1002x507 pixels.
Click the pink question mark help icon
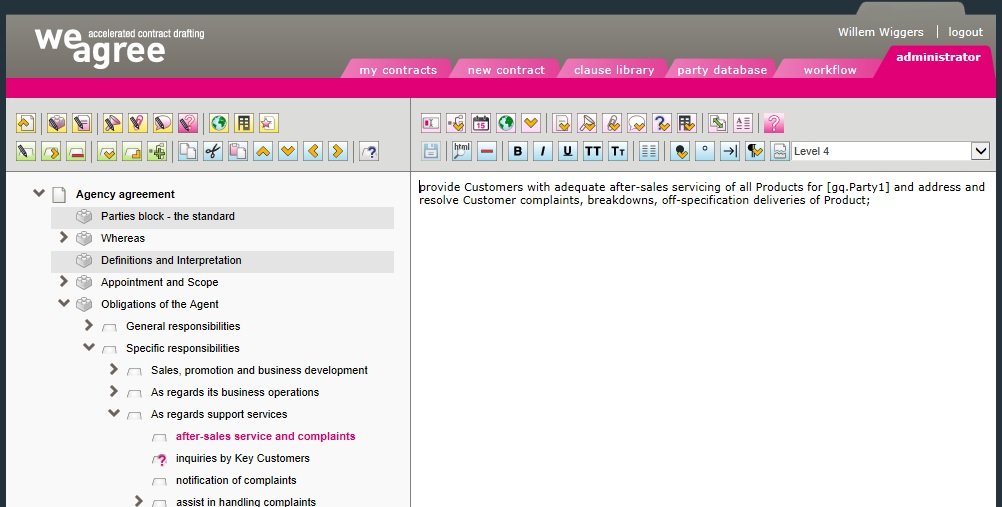pyautogui.click(x=773, y=124)
